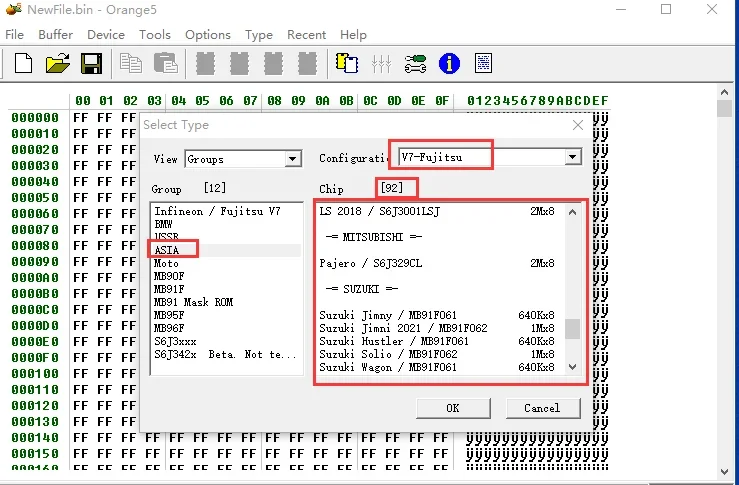
Task: Open the Options menu
Action: [x=208, y=35]
